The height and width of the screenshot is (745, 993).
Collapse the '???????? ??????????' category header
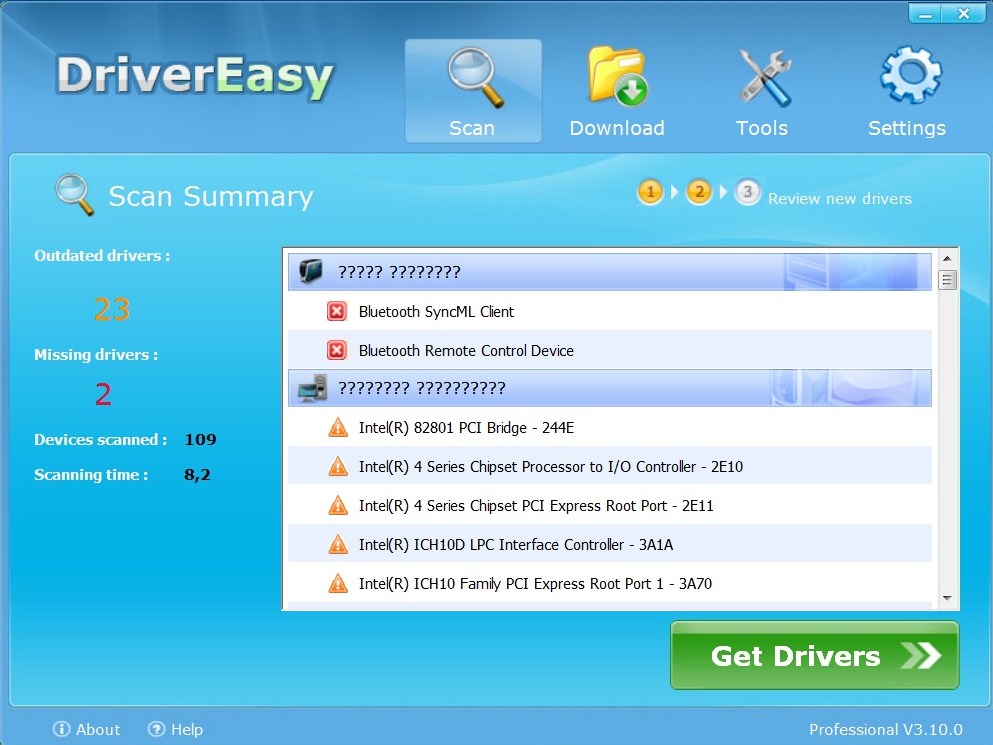609,388
